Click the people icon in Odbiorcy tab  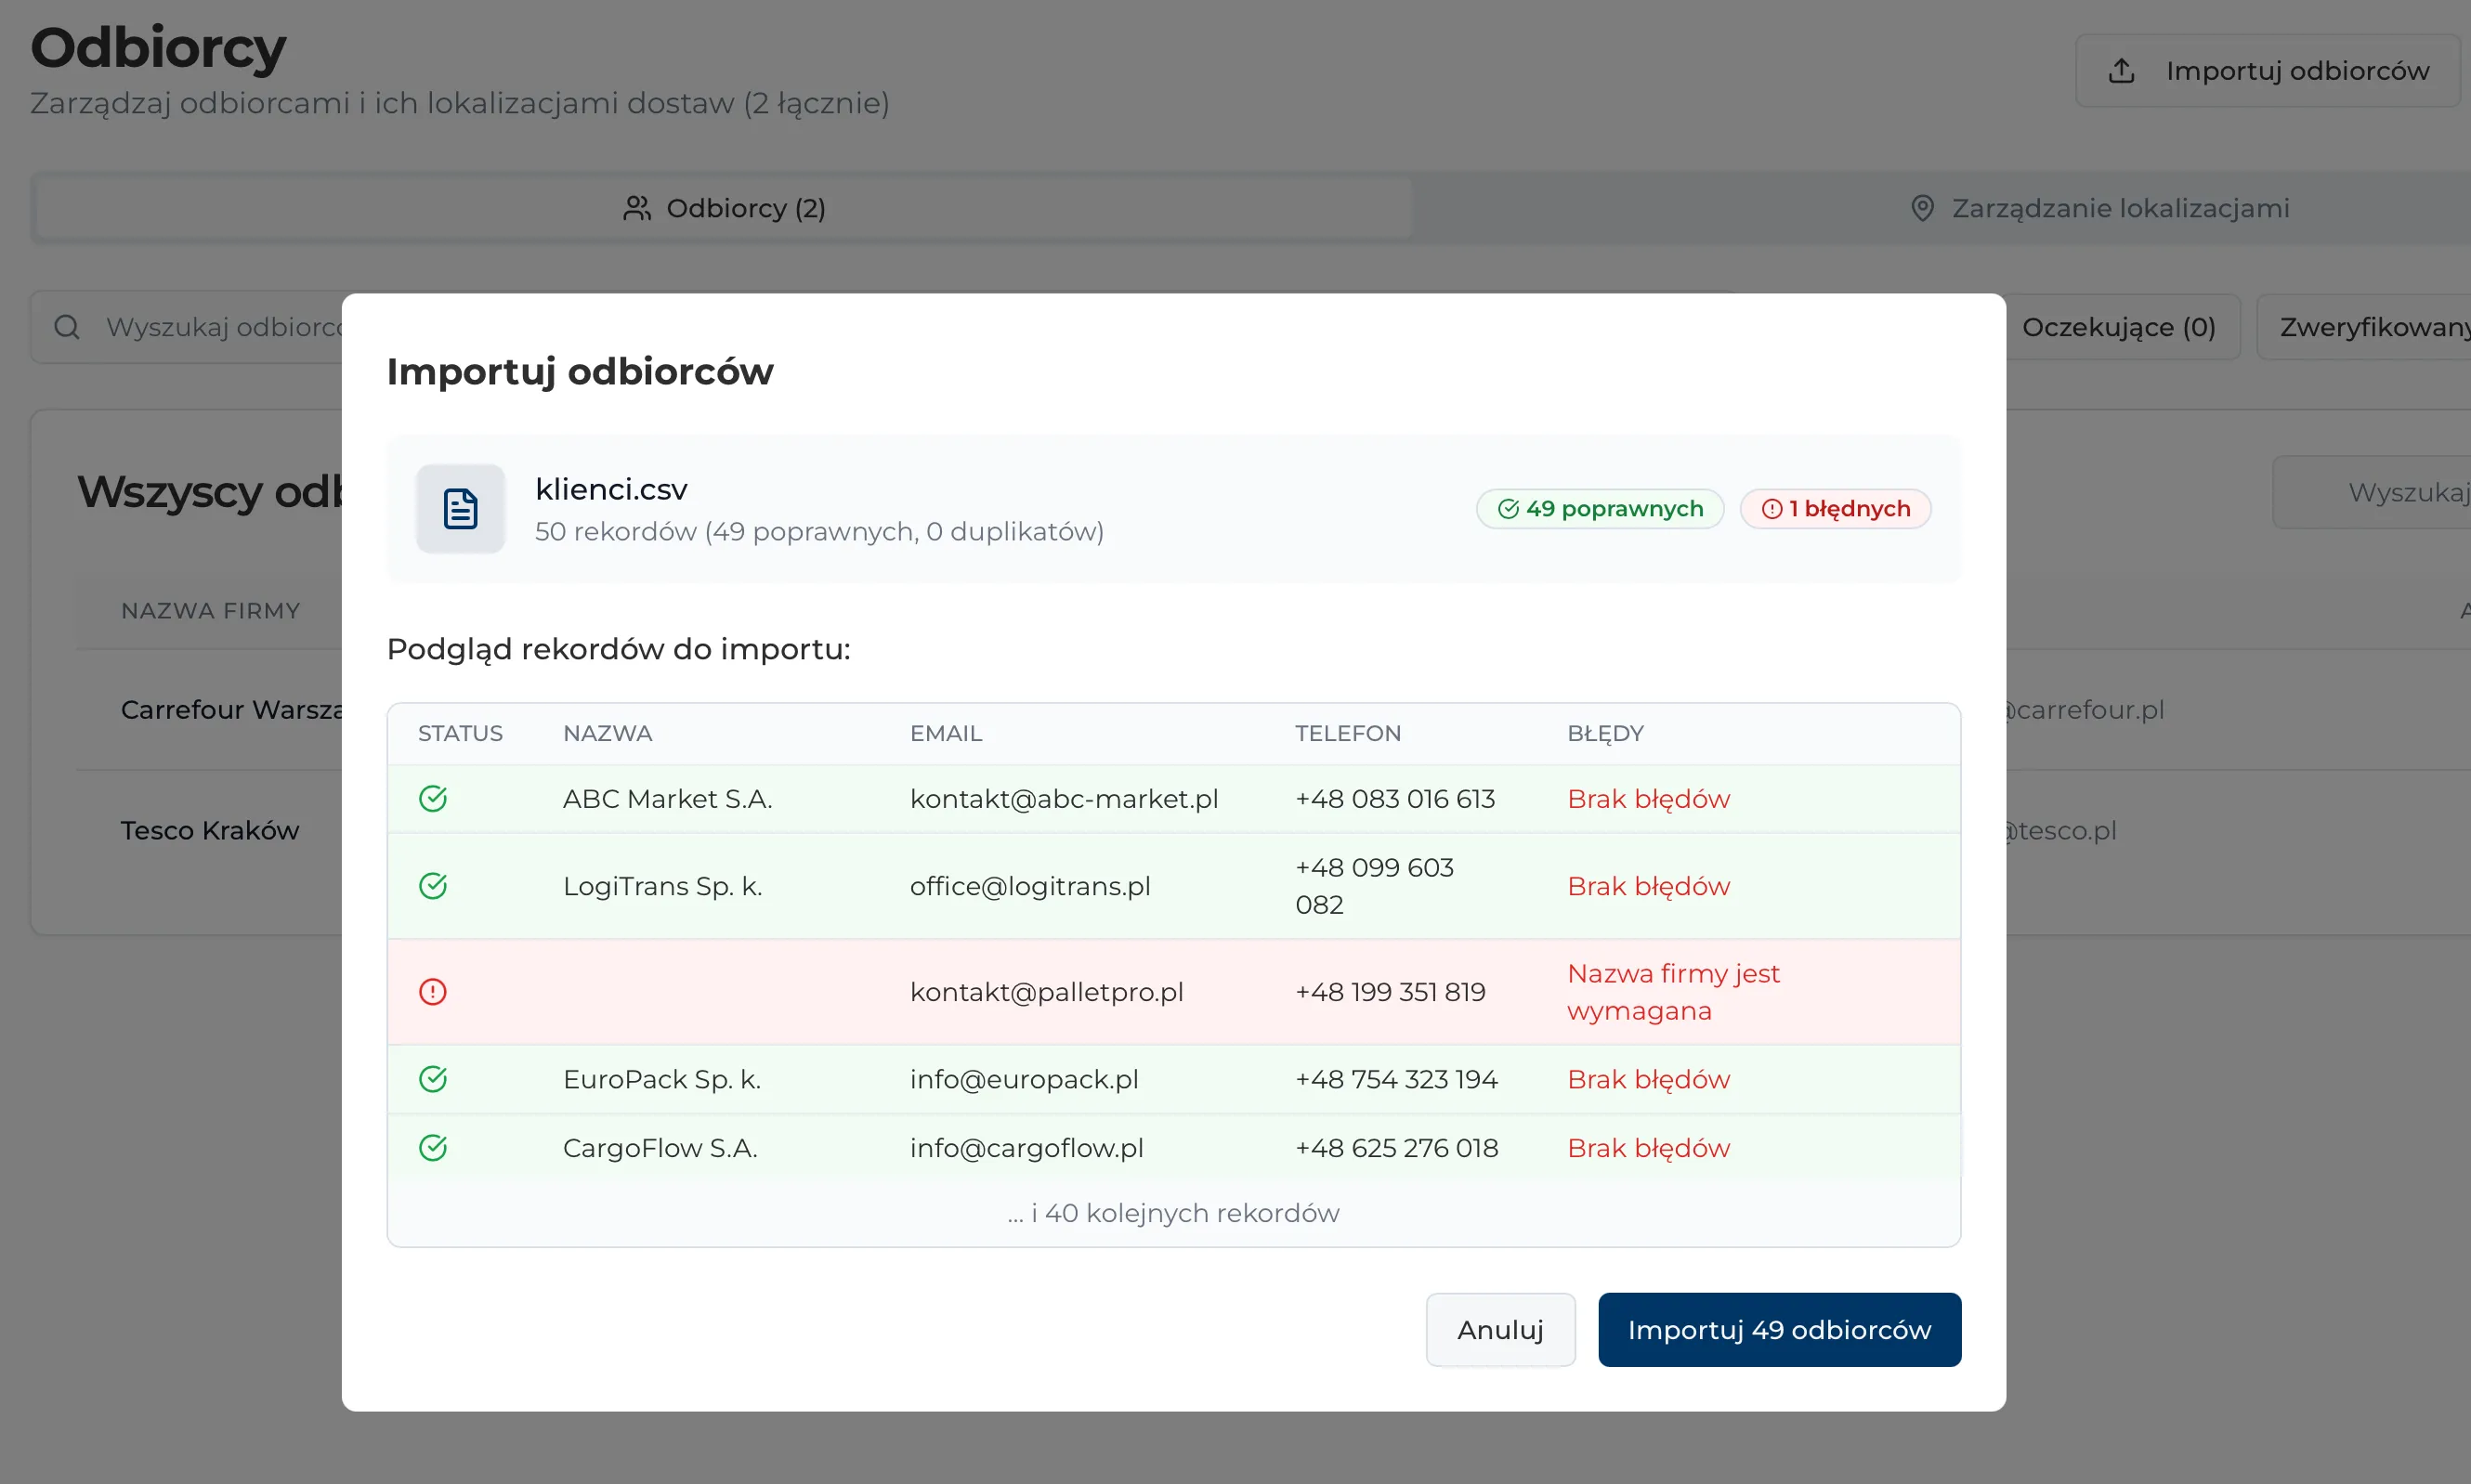(637, 208)
